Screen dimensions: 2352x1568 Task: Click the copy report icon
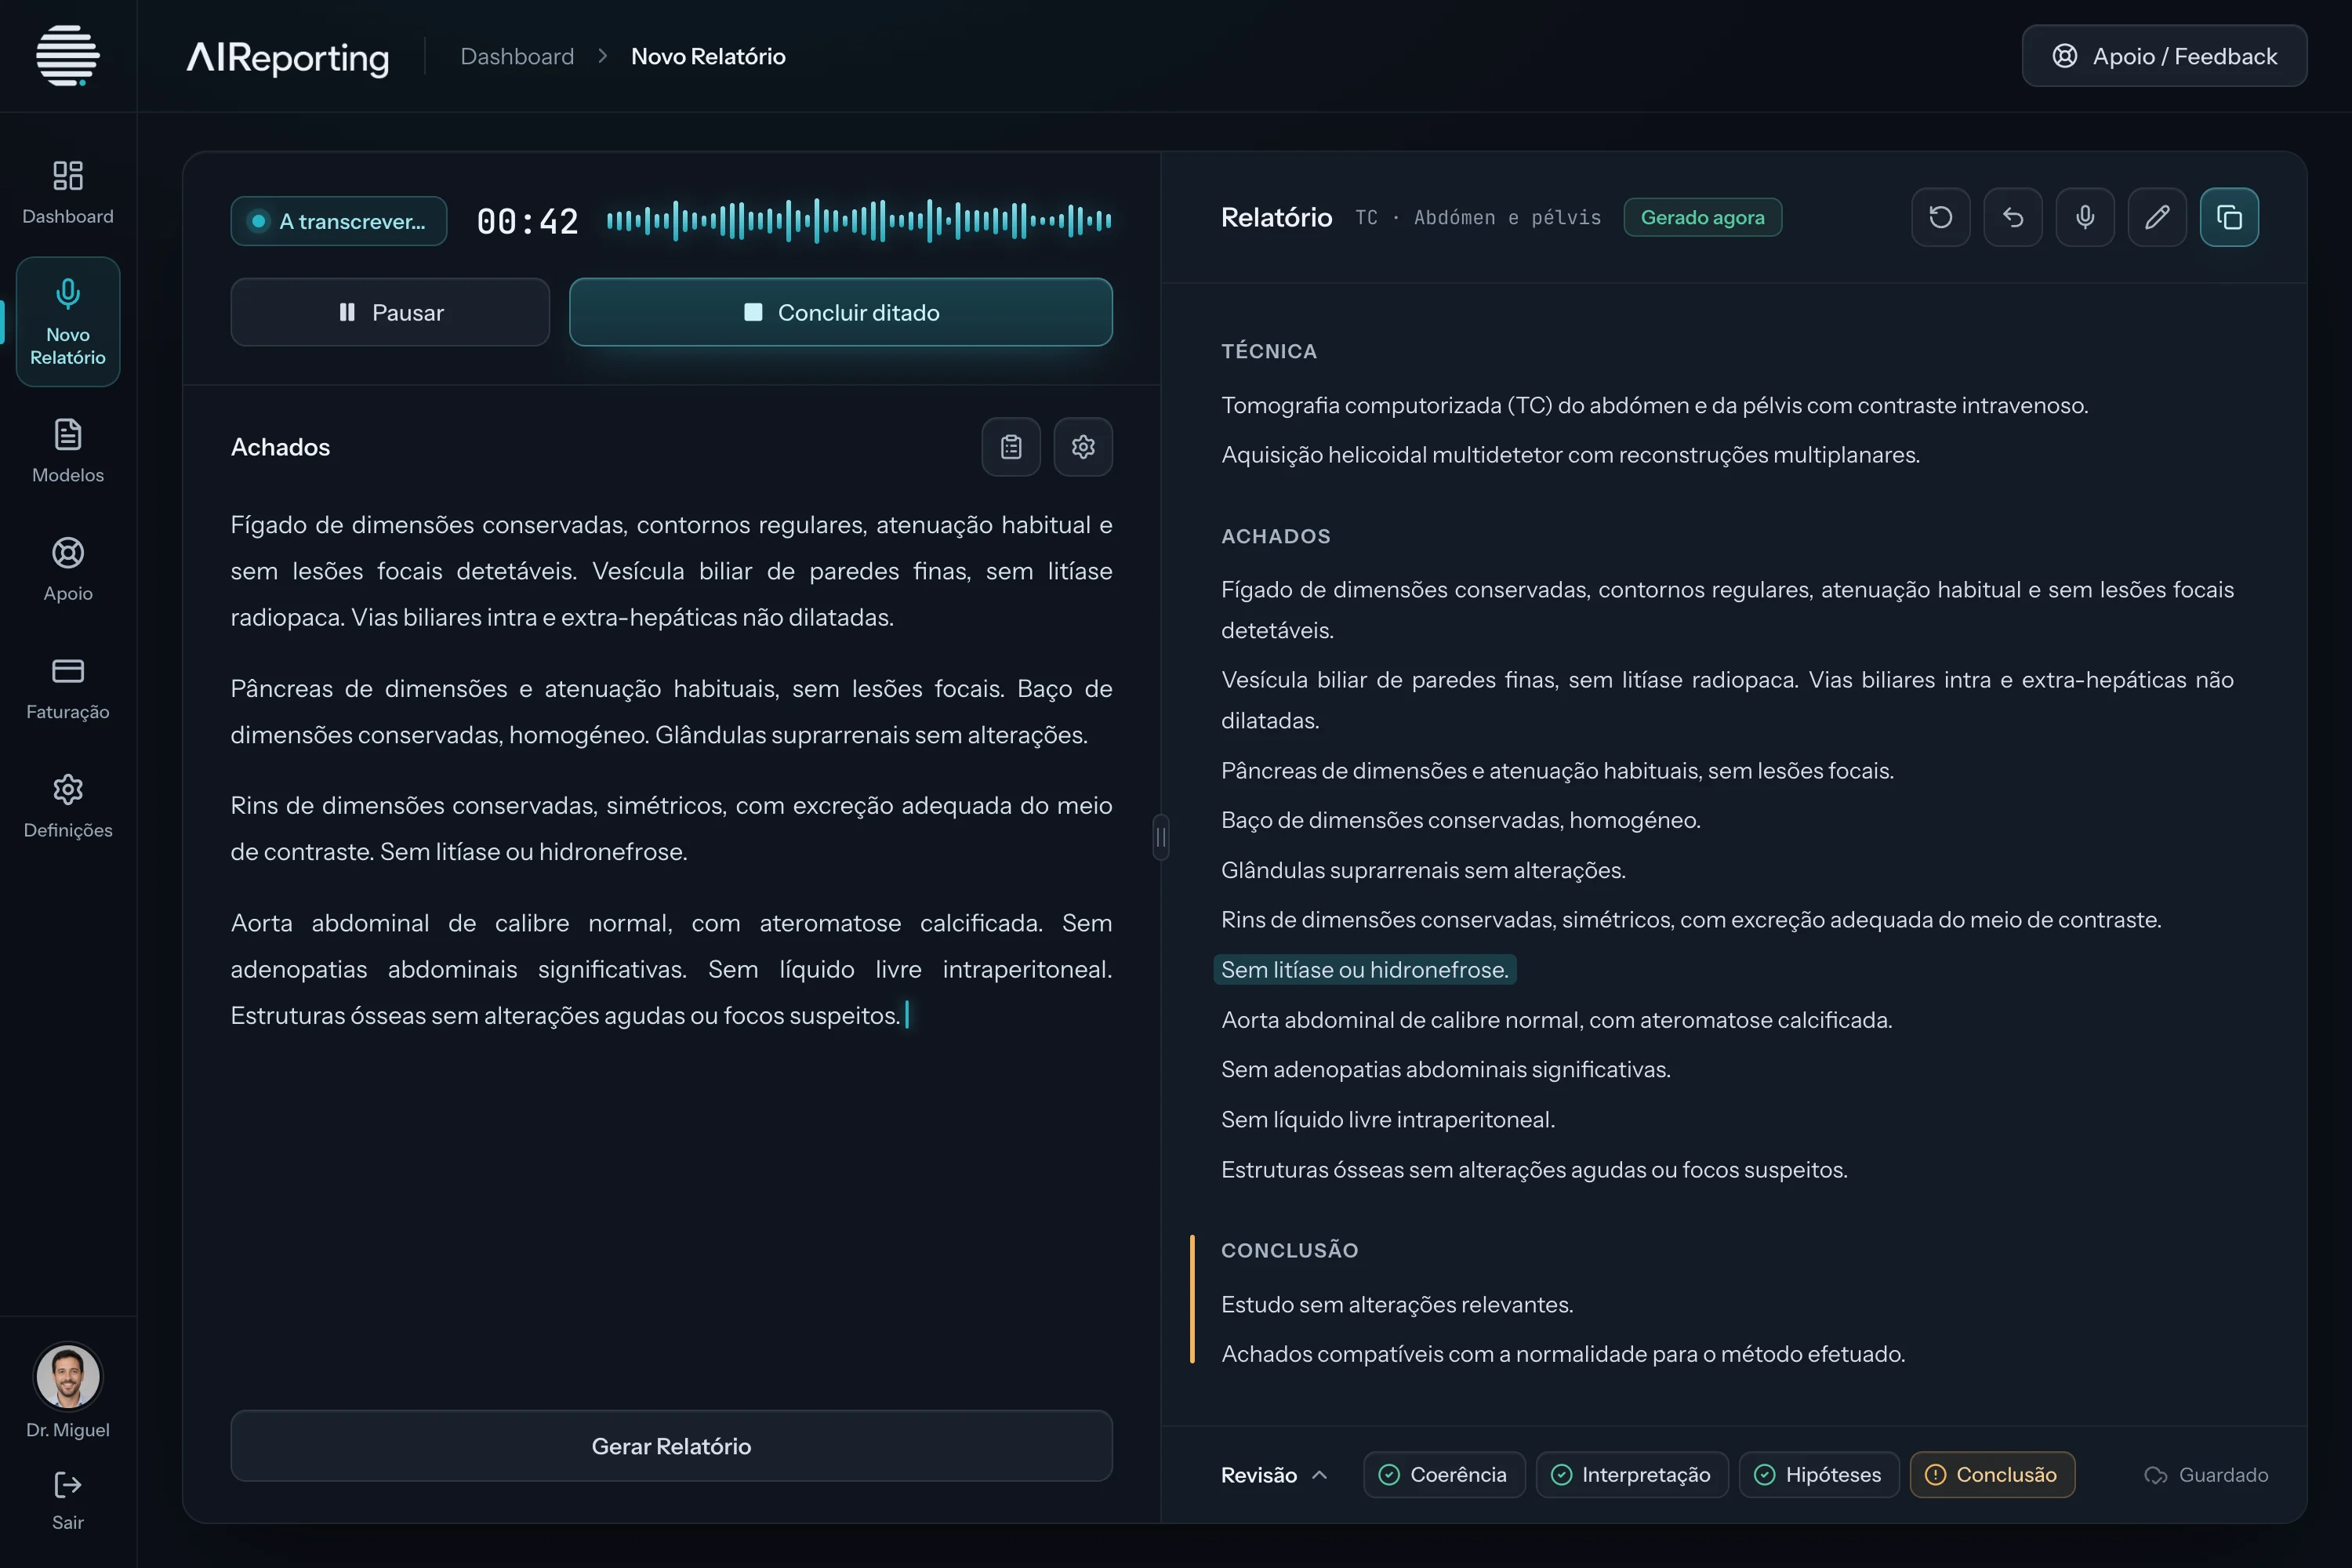(x=2229, y=217)
